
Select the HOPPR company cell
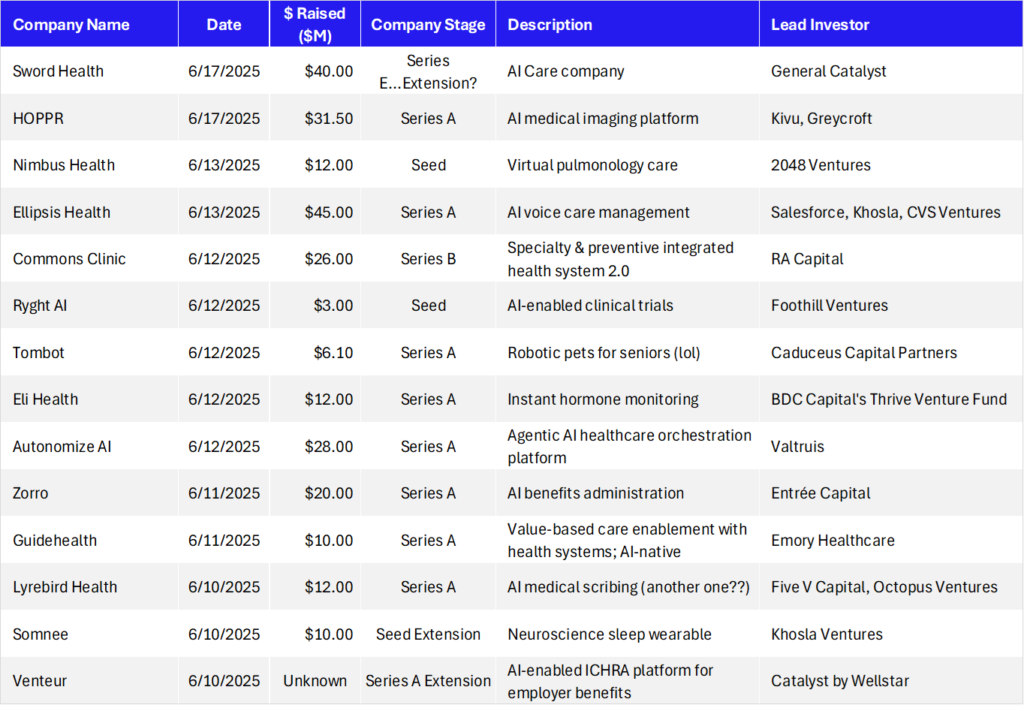[x=89, y=118]
